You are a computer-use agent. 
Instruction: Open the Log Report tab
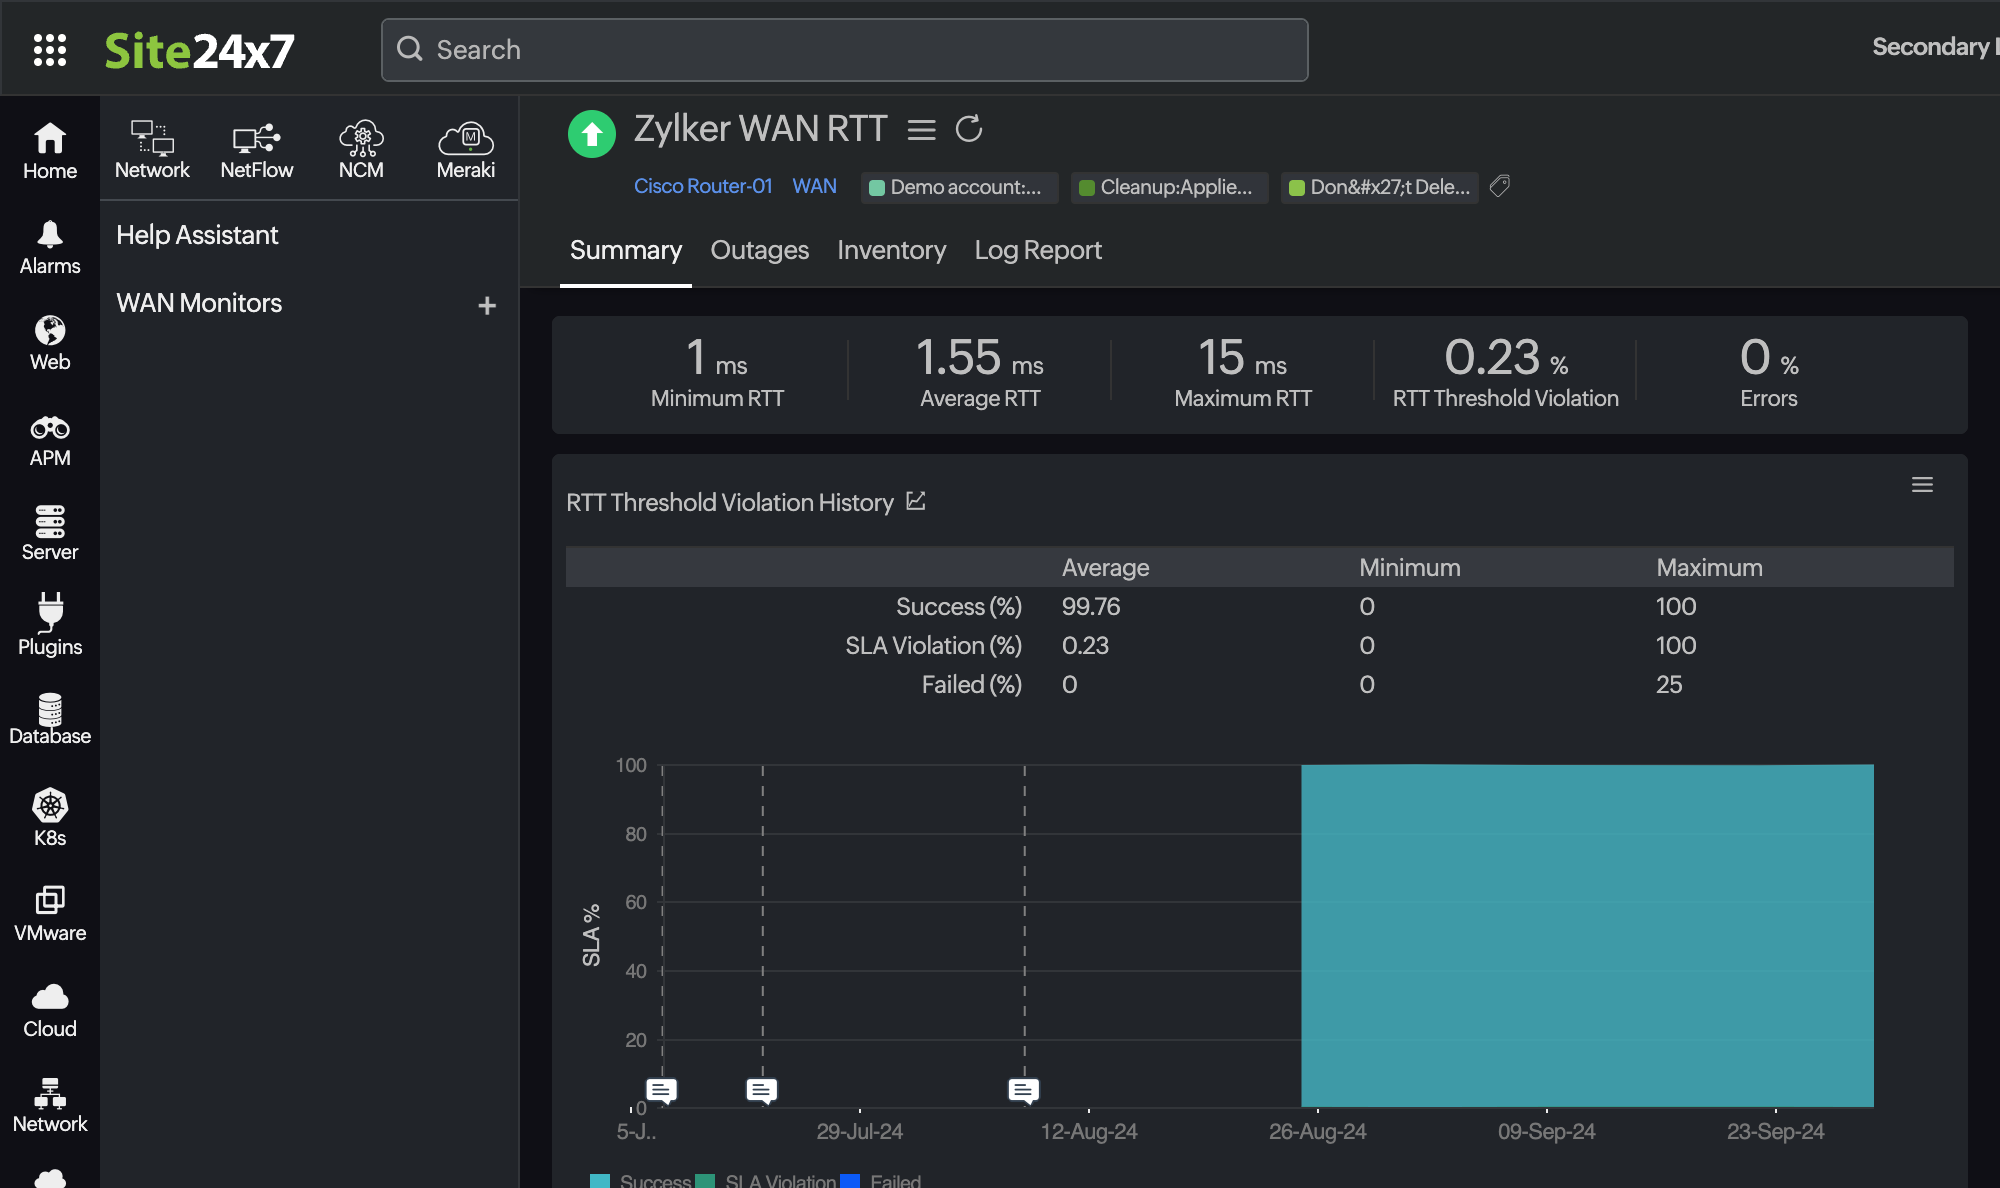[1037, 250]
